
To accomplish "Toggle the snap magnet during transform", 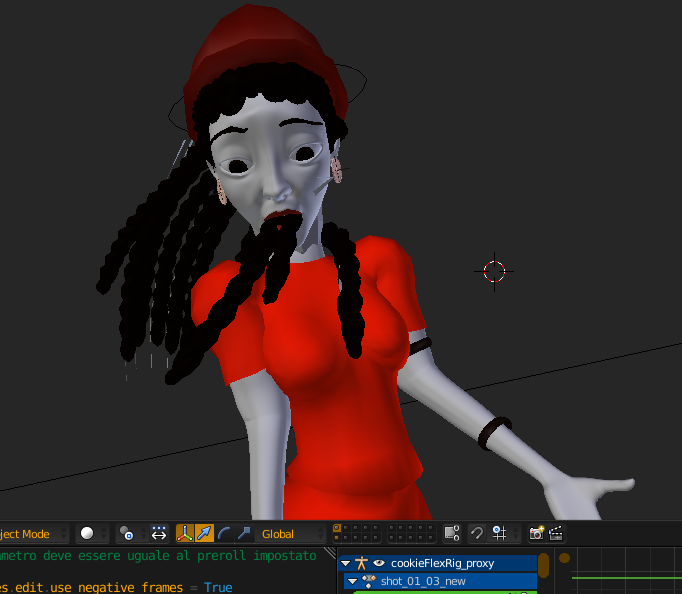I will [x=477, y=534].
